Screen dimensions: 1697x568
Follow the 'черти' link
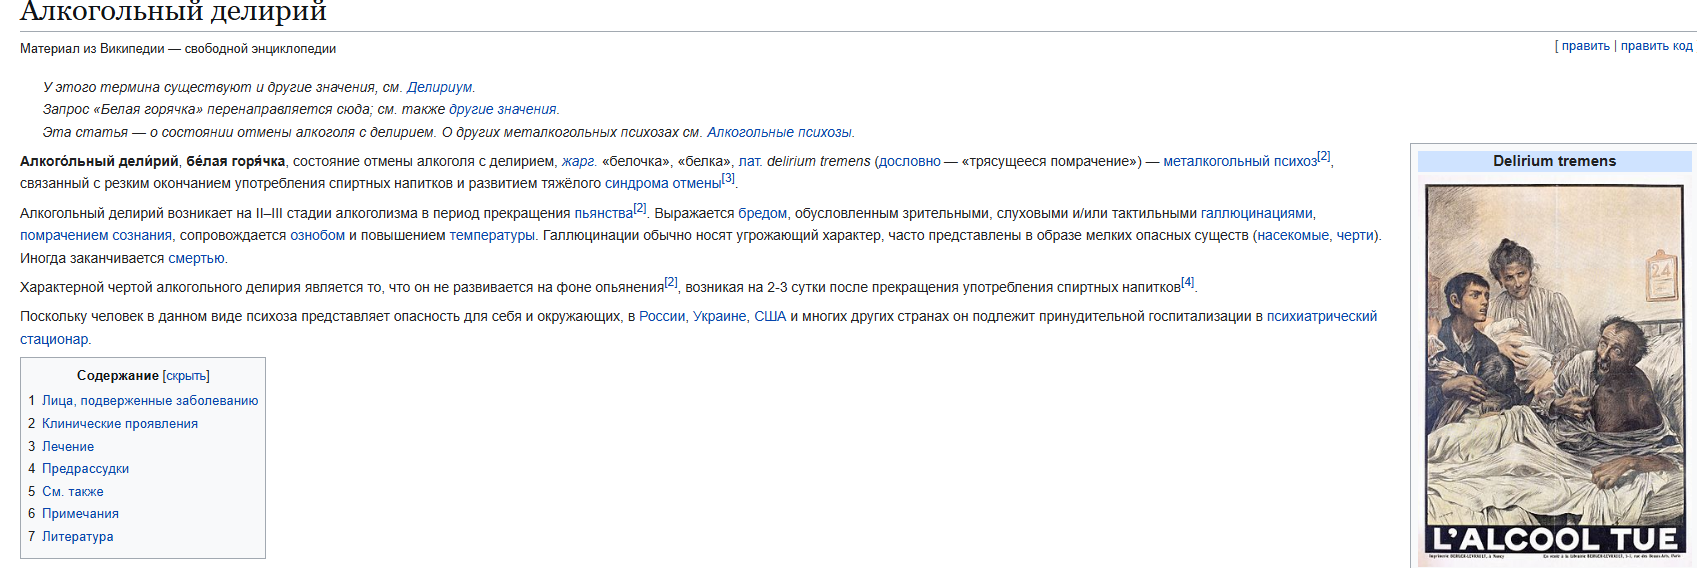[x=1355, y=236]
